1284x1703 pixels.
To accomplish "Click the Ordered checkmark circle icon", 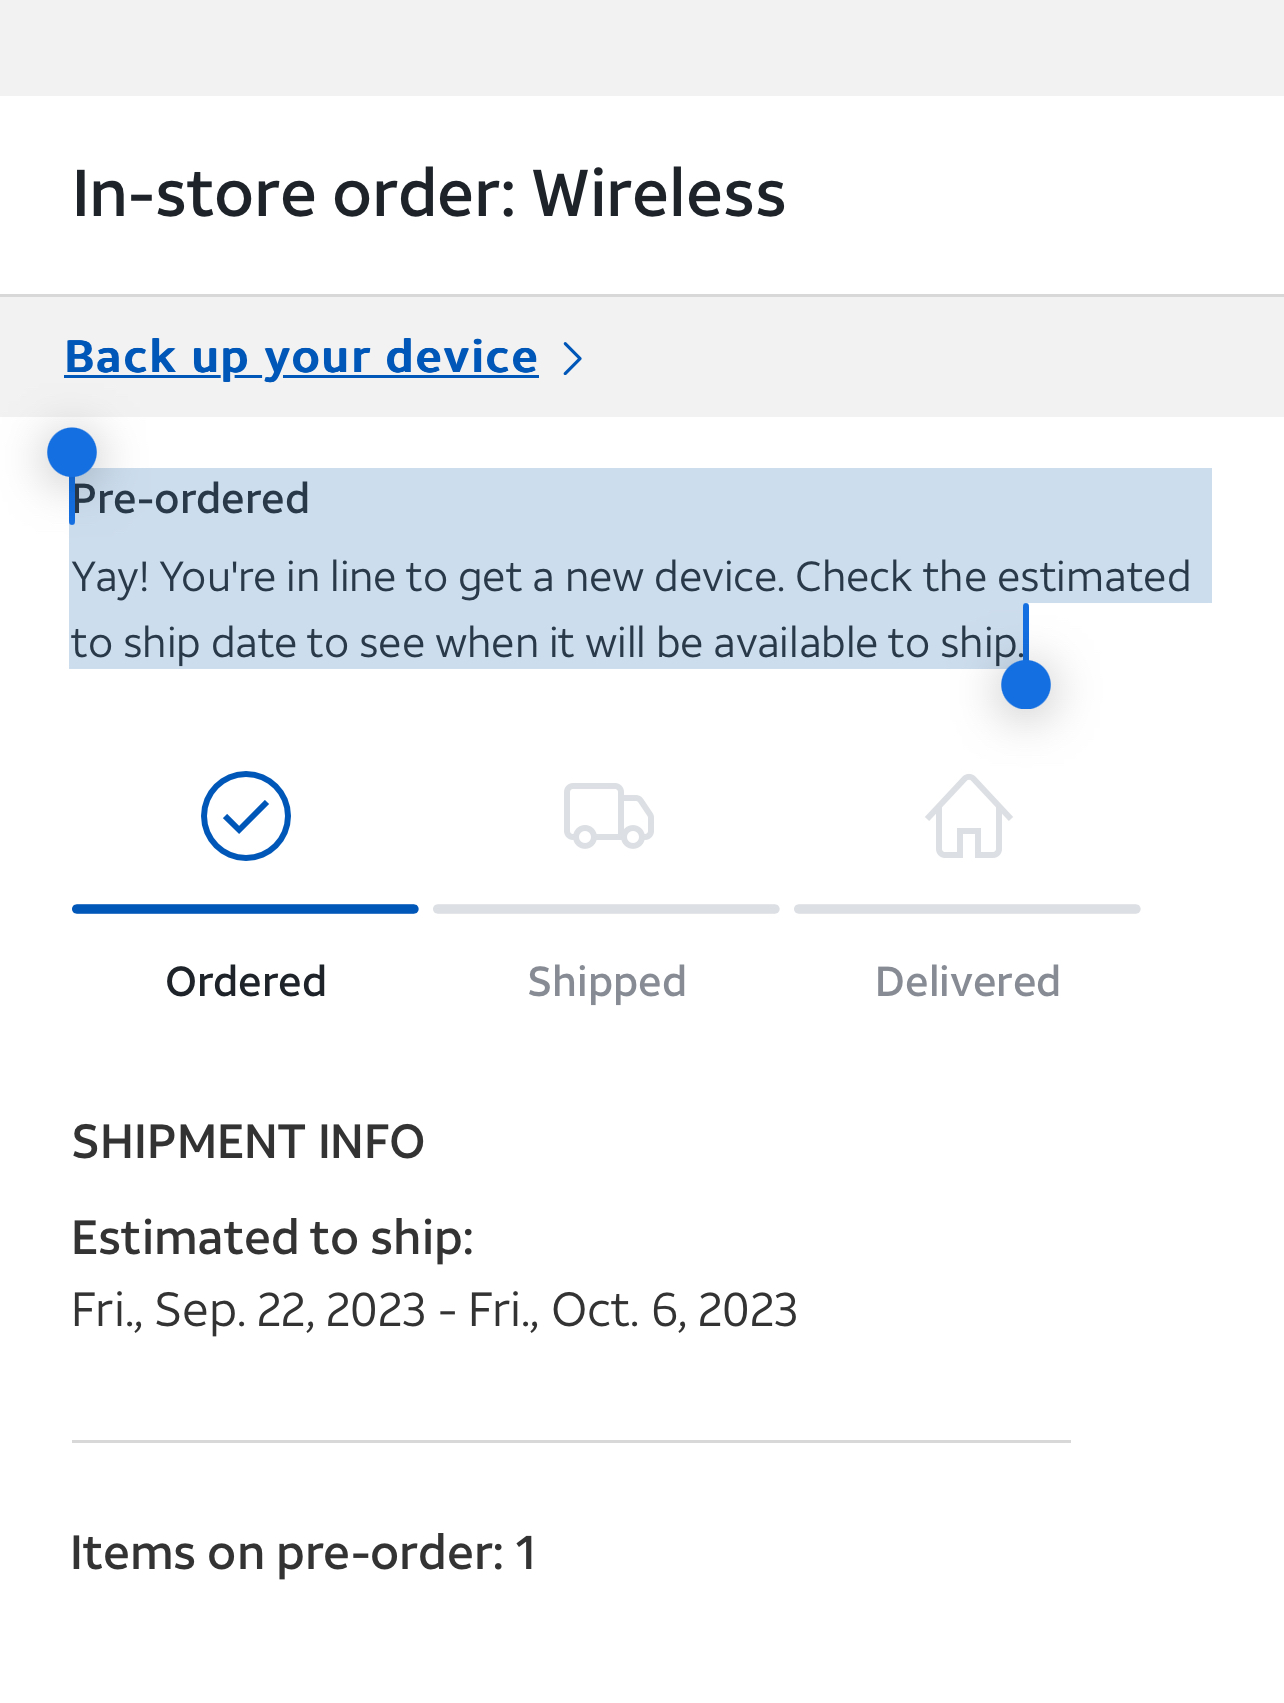I will point(246,816).
